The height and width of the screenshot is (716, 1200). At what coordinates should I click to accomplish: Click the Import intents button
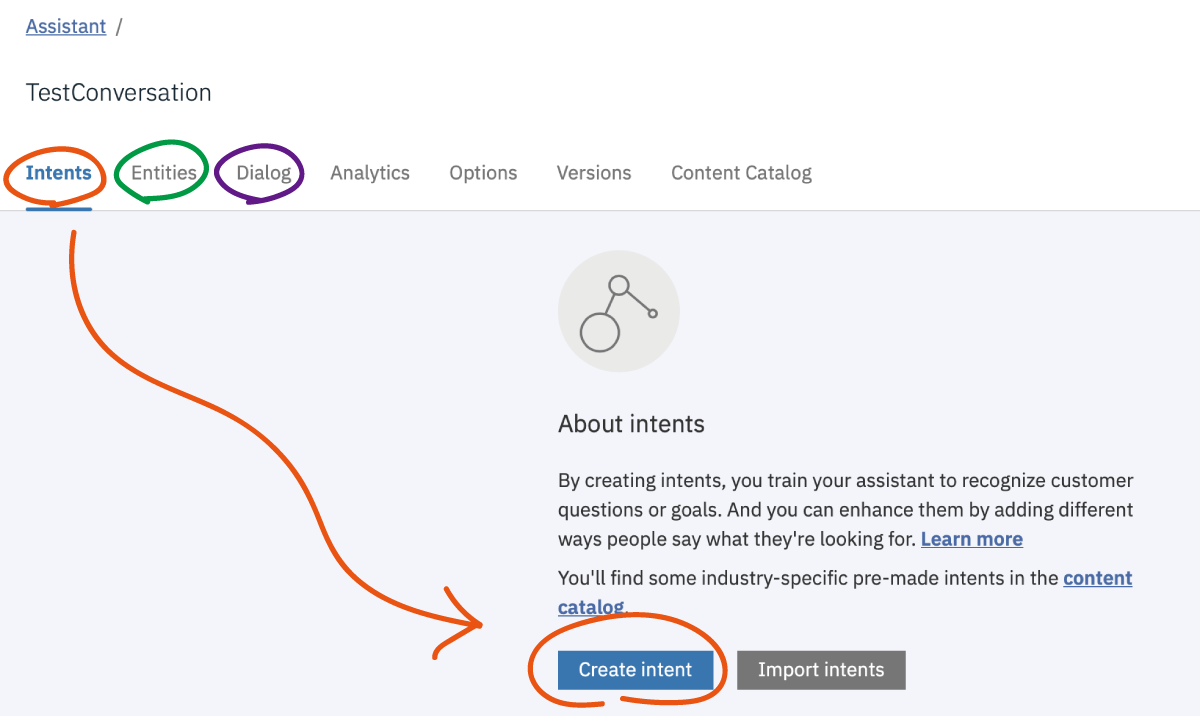click(x=821, y=670)
